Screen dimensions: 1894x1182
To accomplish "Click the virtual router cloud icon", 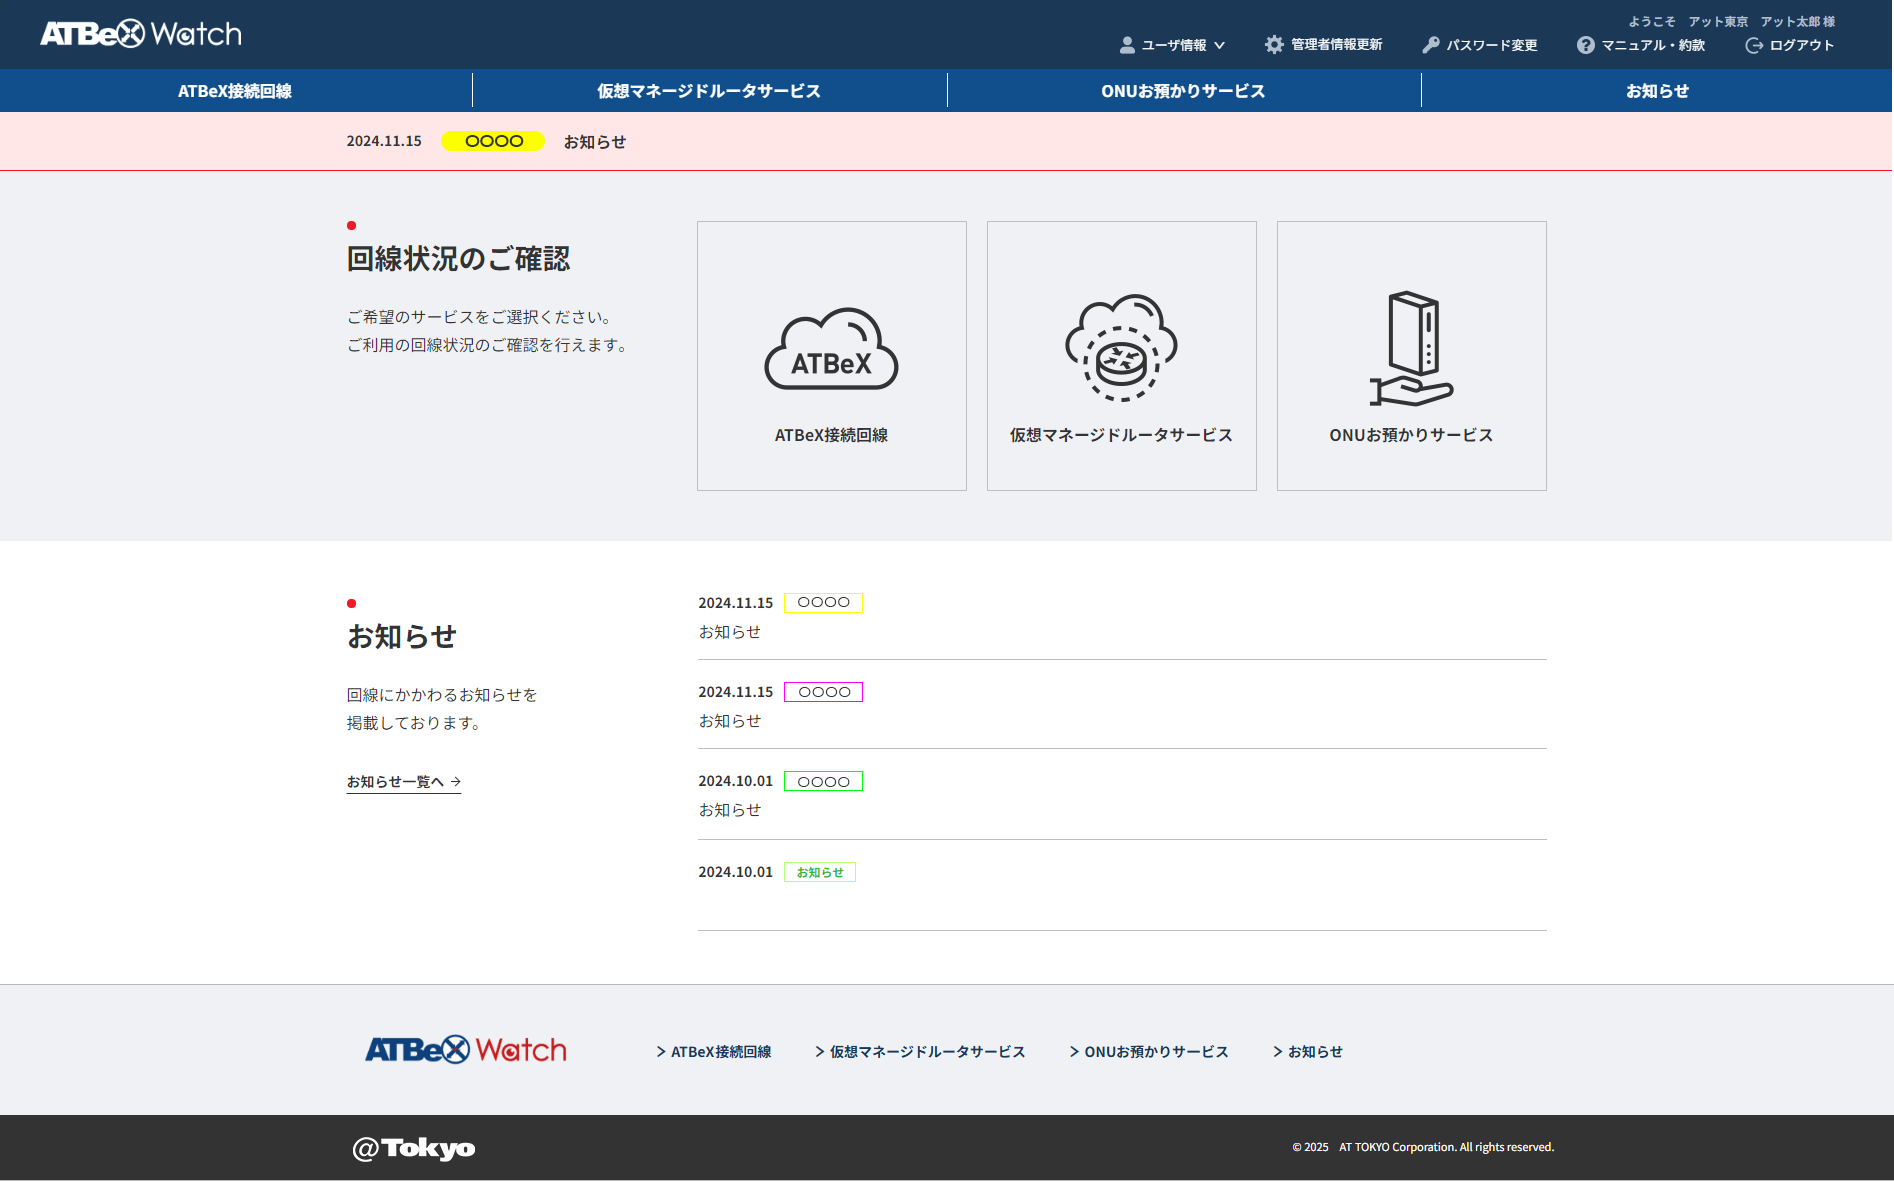I will tap(1121, 347).
